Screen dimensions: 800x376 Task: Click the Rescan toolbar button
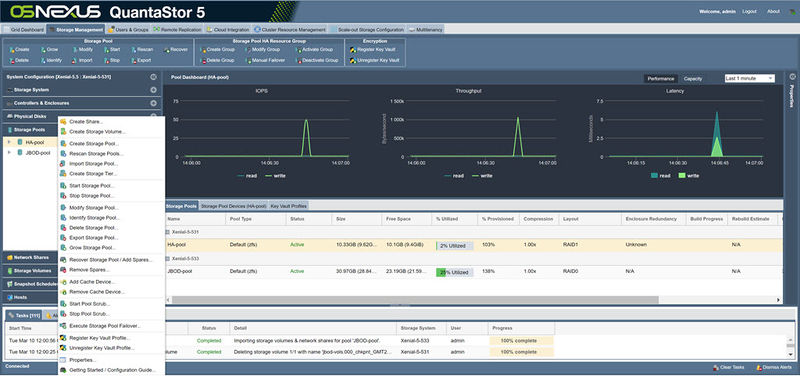142,49
